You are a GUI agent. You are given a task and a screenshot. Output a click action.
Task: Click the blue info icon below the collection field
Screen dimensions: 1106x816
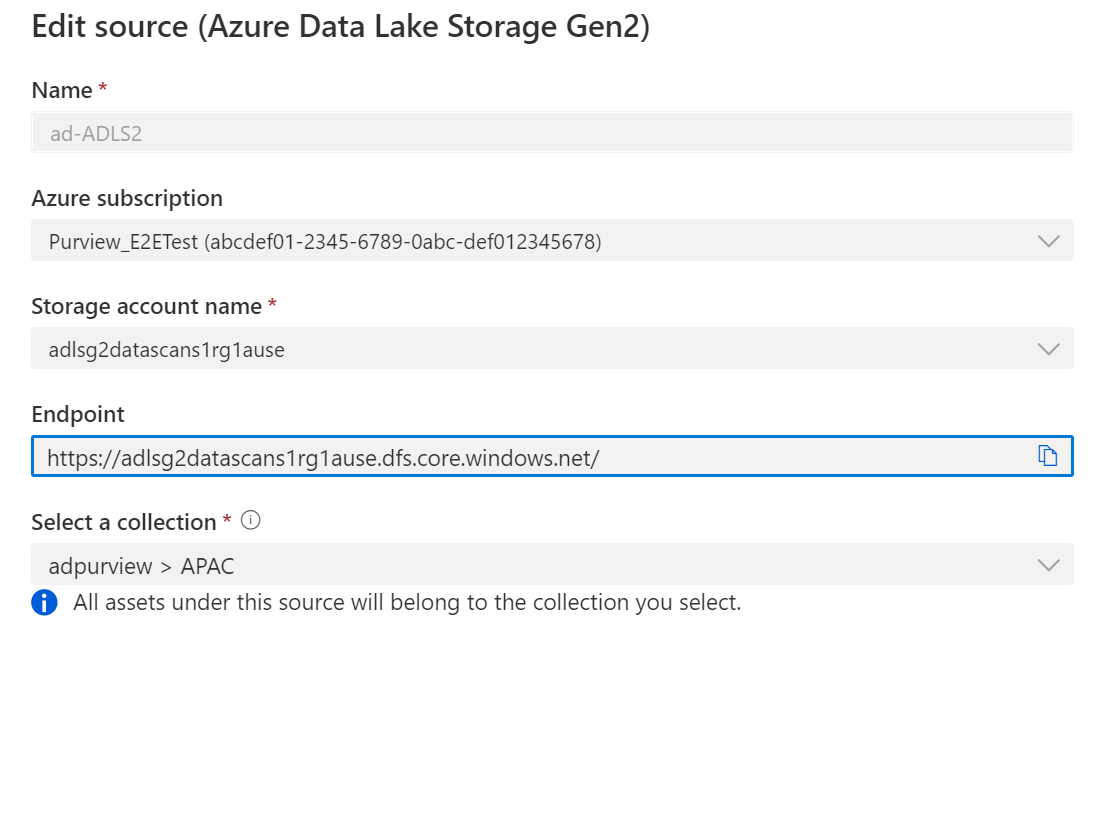pos(43,602)
